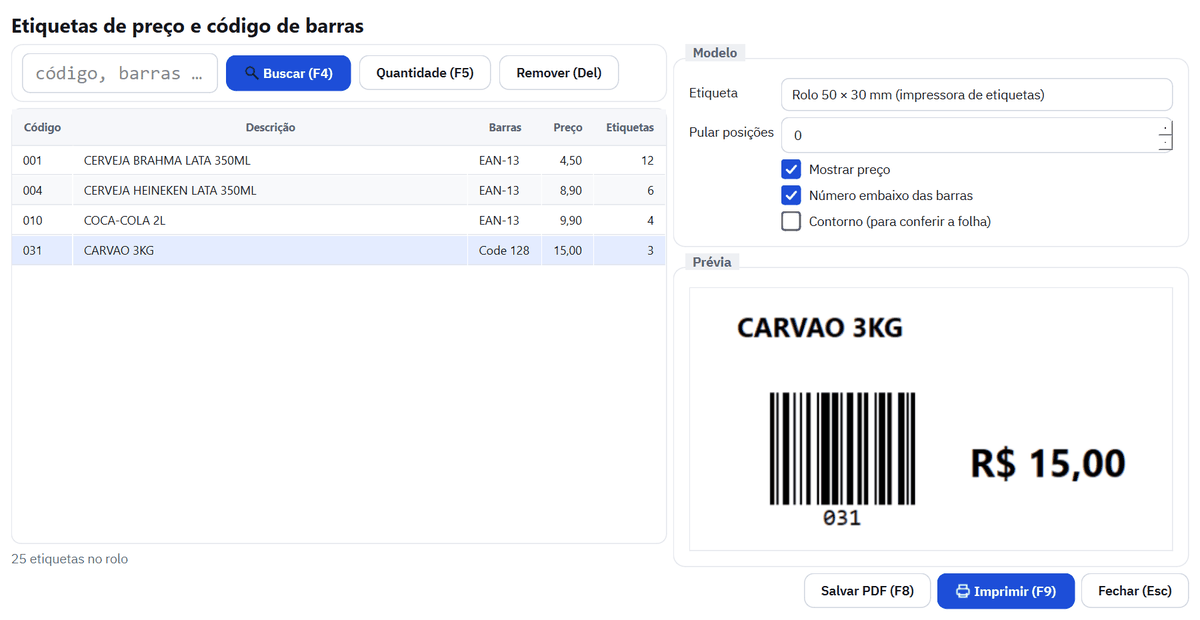Decrease Pular posições with down arrow

(1165, 143)
